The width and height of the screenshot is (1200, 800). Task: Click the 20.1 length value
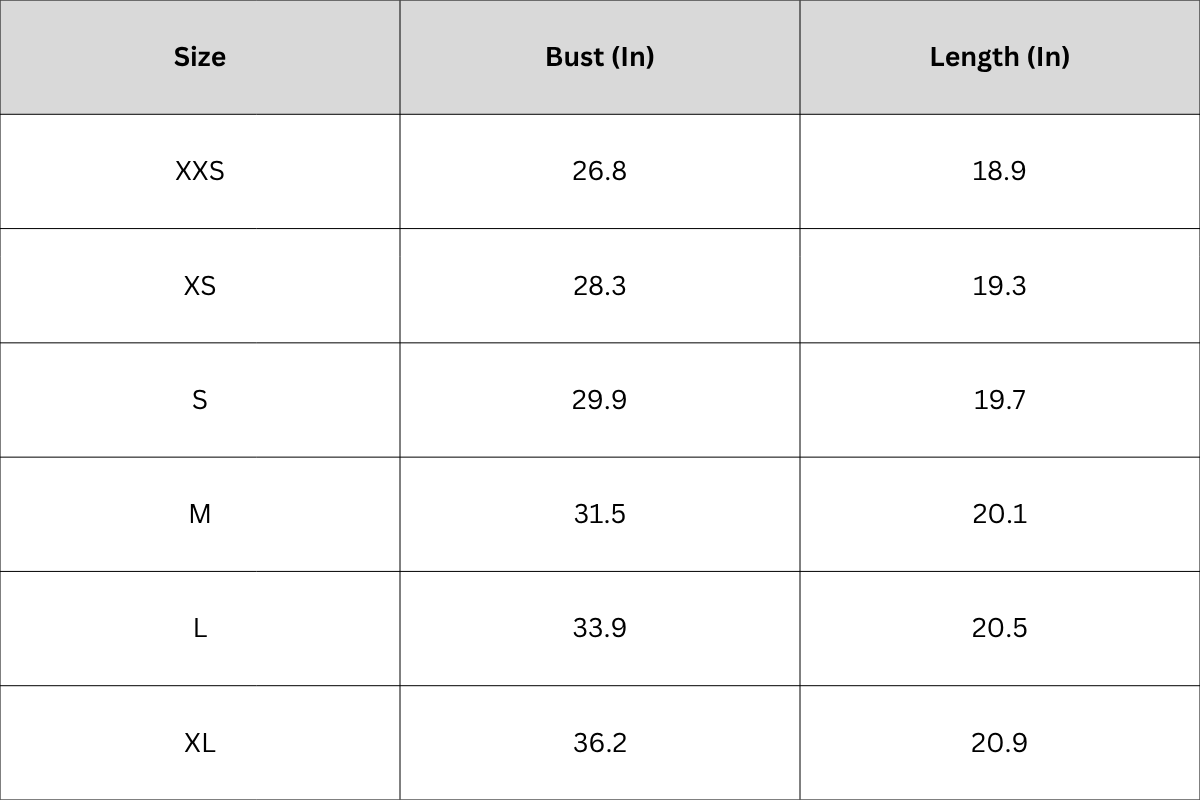pyautogui.click(x=1000, y=514)
